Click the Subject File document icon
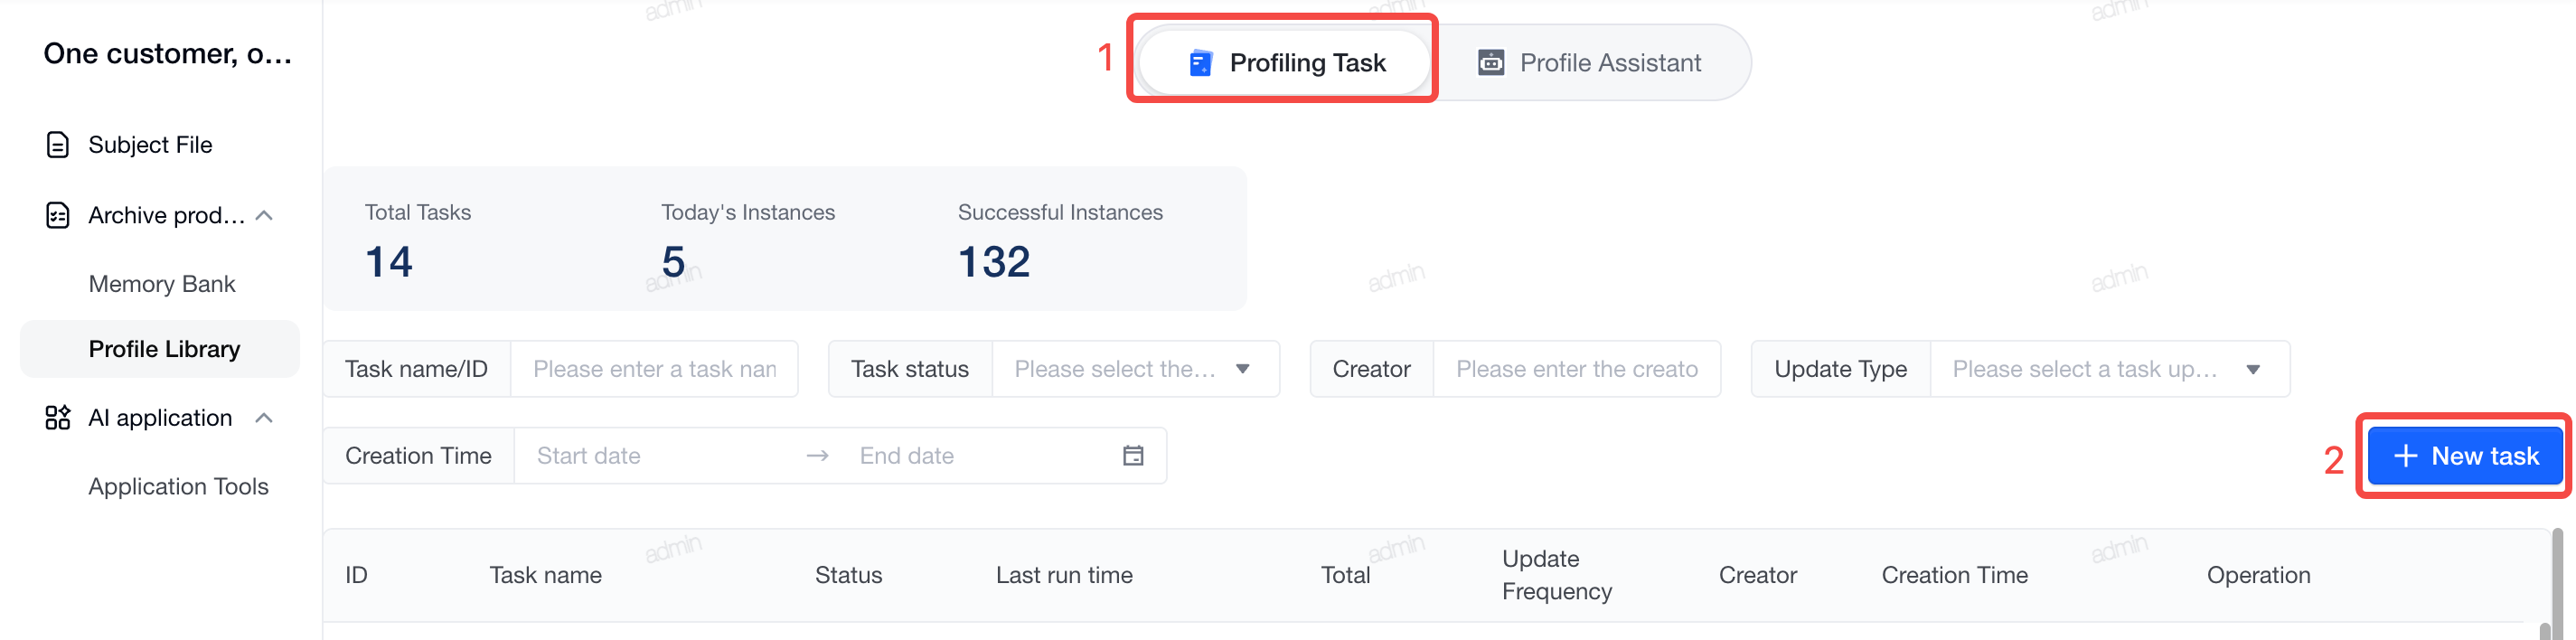Viewport: 2576px width, 640px height. click(x=58, y=145)
